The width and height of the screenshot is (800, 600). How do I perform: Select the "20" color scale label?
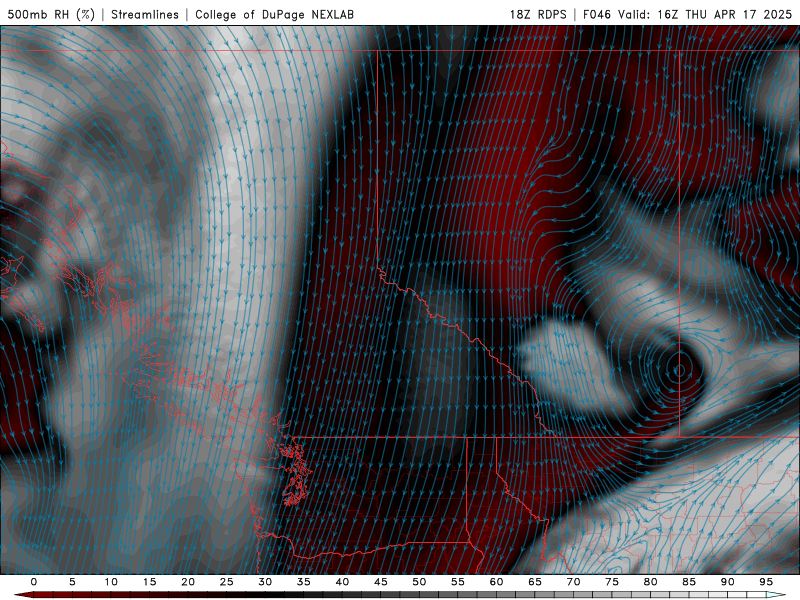click(x=188, y=582)
